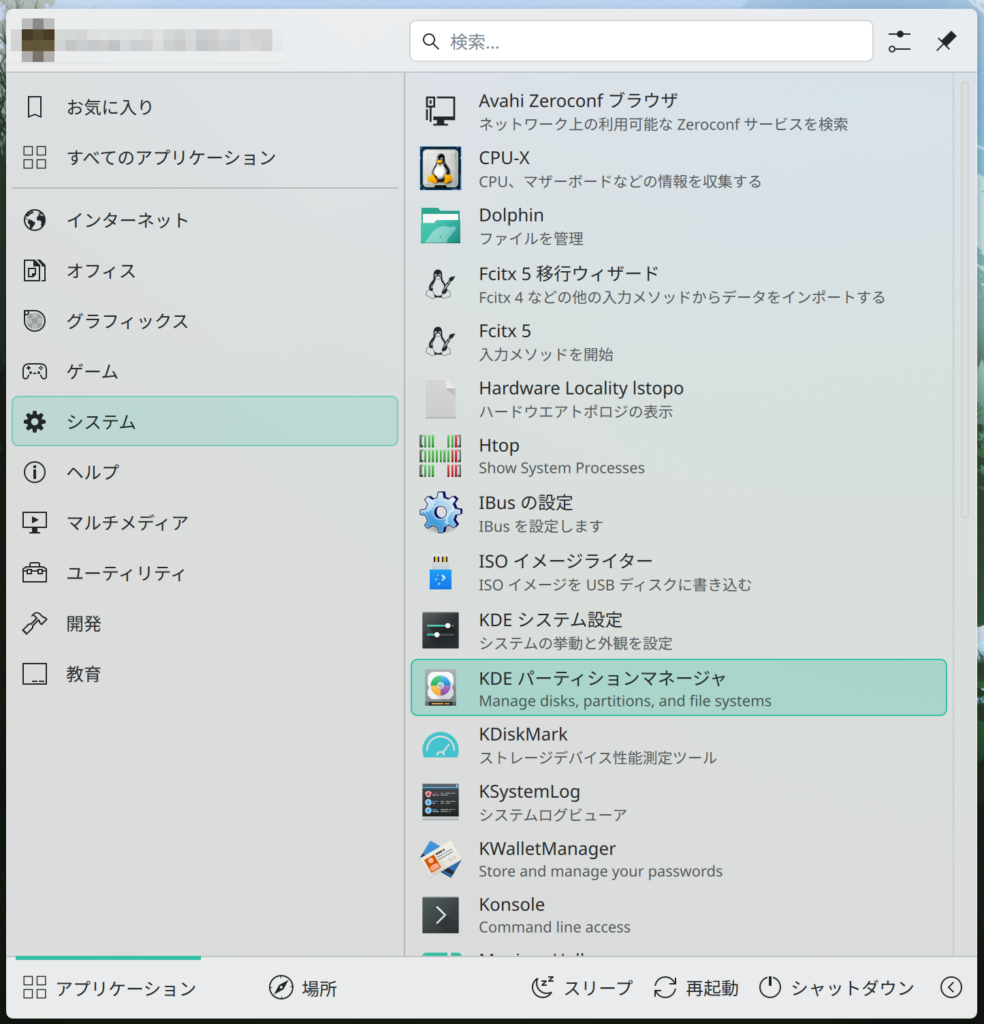Click the シャットダウン button
The height and width of the screenshot is (1024, 984).
point(837,988)
